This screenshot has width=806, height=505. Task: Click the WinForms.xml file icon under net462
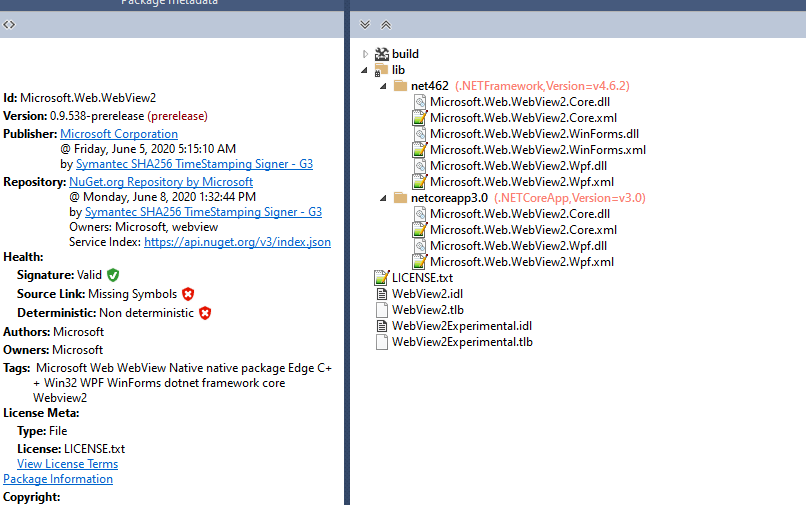point(419,150)
